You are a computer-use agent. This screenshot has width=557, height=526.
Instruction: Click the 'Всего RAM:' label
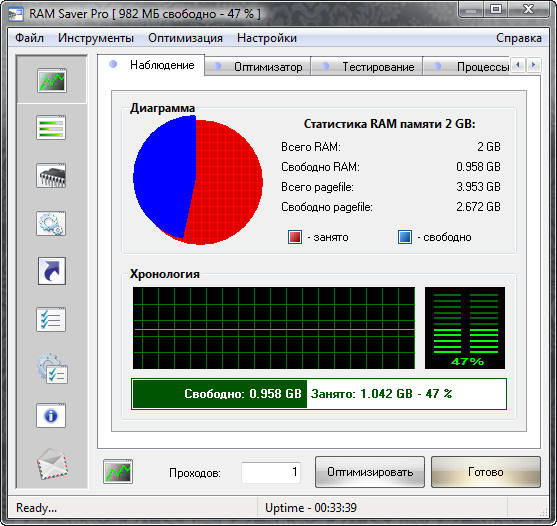pos(311,147)
